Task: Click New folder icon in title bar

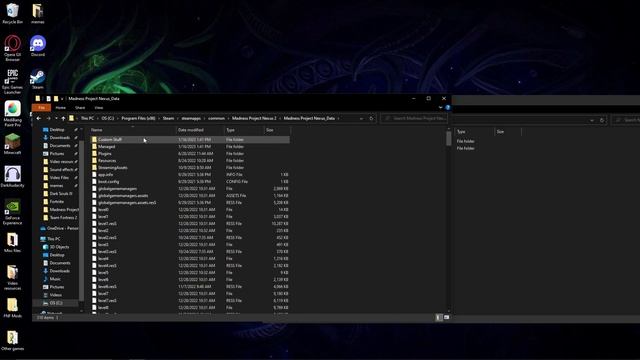Action: click(56, 98)
